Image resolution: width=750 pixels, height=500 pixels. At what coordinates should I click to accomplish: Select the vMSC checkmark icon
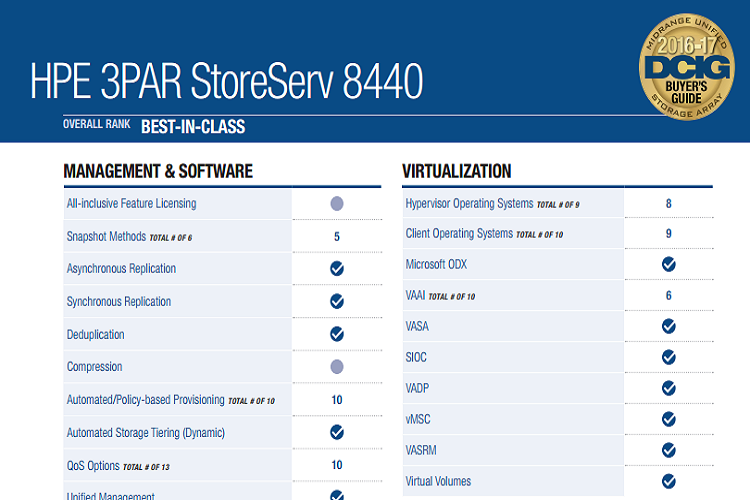coord(668,419)
